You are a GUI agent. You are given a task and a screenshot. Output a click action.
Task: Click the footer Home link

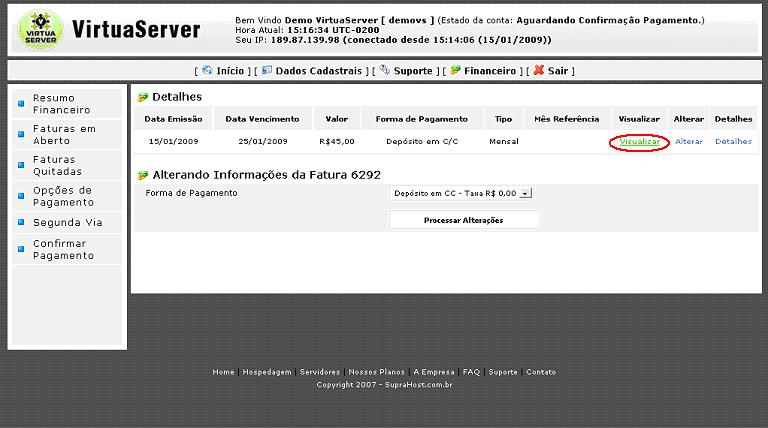[x=223, y=372]
